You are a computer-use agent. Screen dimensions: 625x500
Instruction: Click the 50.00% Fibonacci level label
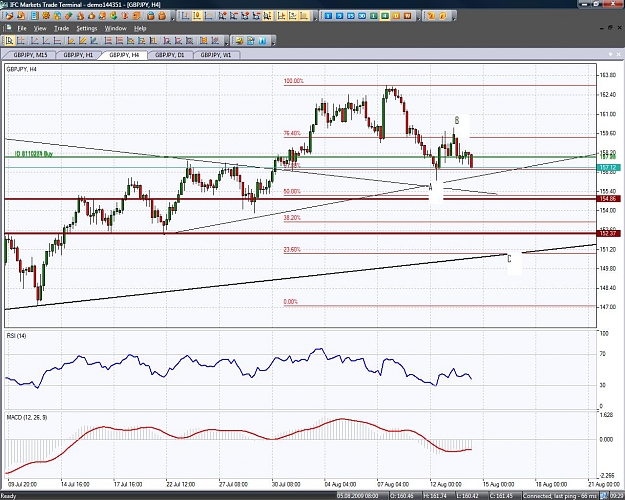[x=292, y=191]
